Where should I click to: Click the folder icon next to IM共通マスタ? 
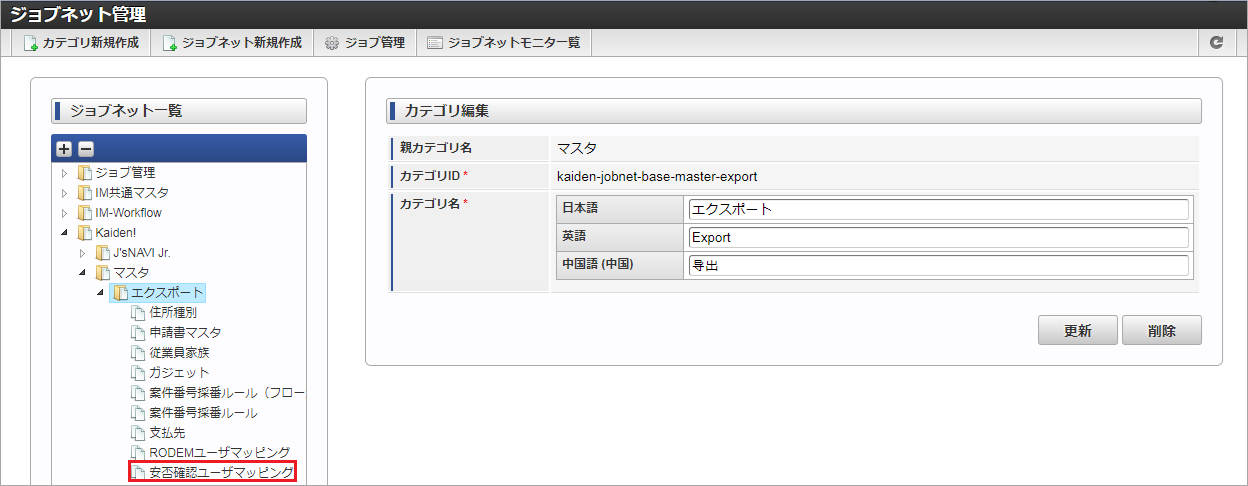pos(84,193)
